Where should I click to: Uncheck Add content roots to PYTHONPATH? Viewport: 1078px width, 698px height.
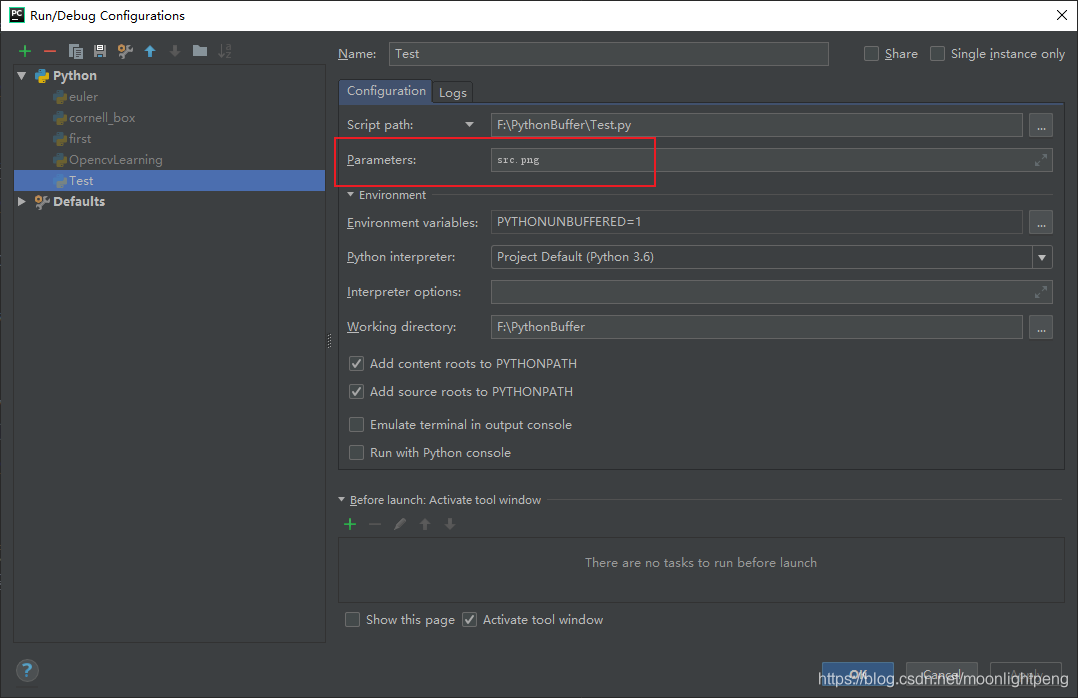[356, 364]
